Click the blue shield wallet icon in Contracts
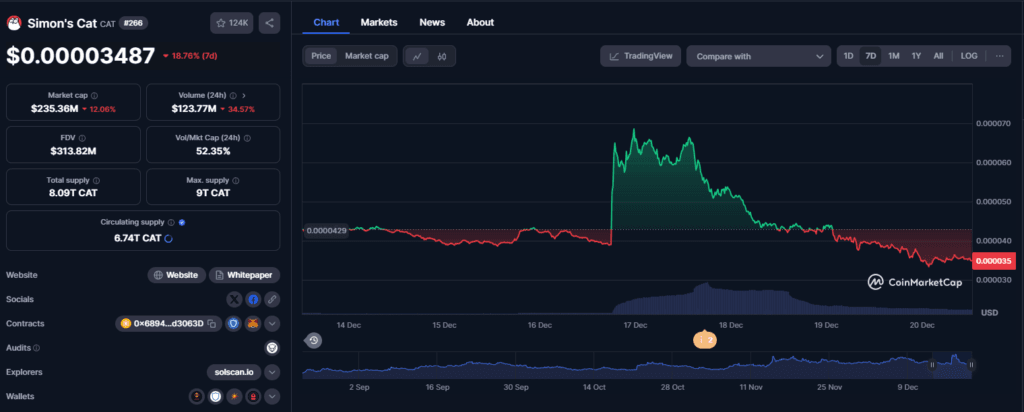The height and width of the screenshot is (412, 1024). [234, 323]
